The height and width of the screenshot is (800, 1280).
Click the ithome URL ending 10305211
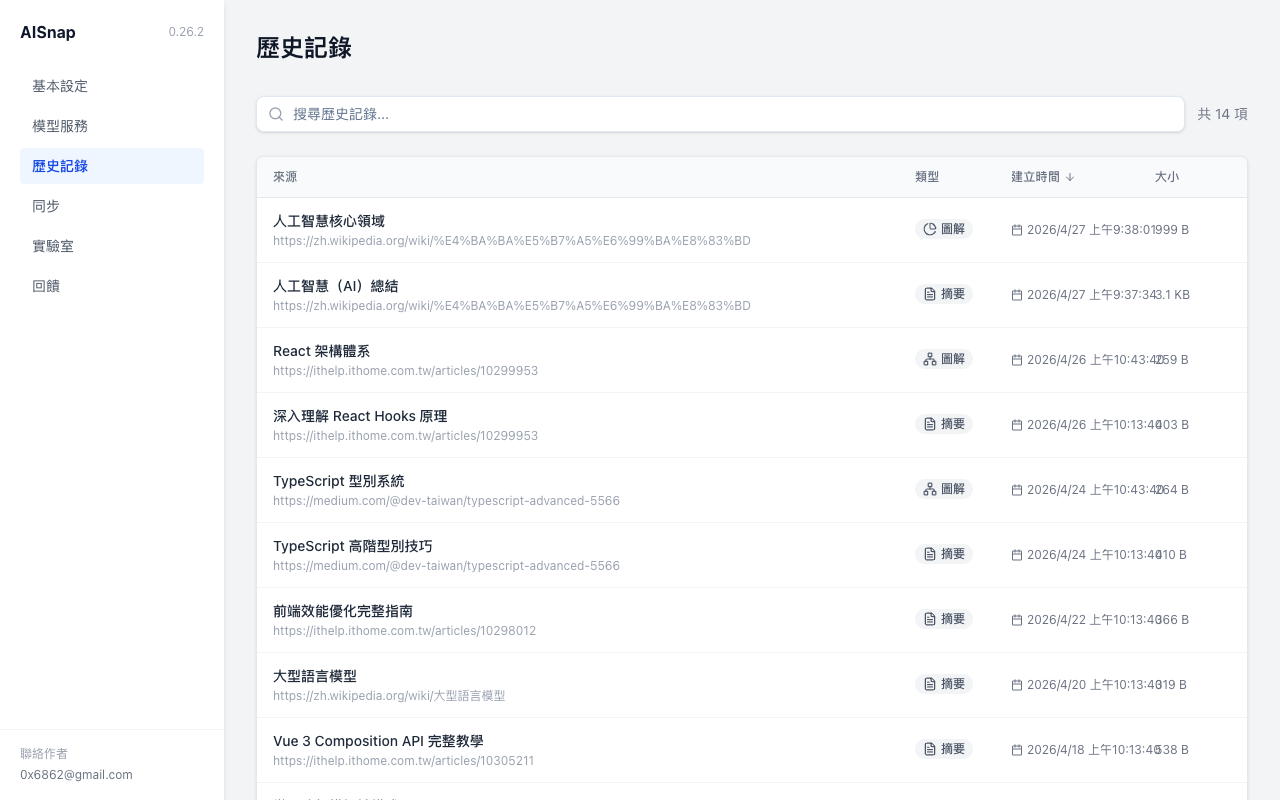pyautogui.click(x=403, y=761)
